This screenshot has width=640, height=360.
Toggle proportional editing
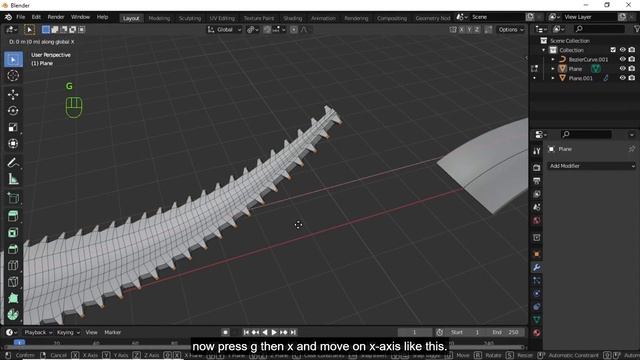click(x=294, y=29)
